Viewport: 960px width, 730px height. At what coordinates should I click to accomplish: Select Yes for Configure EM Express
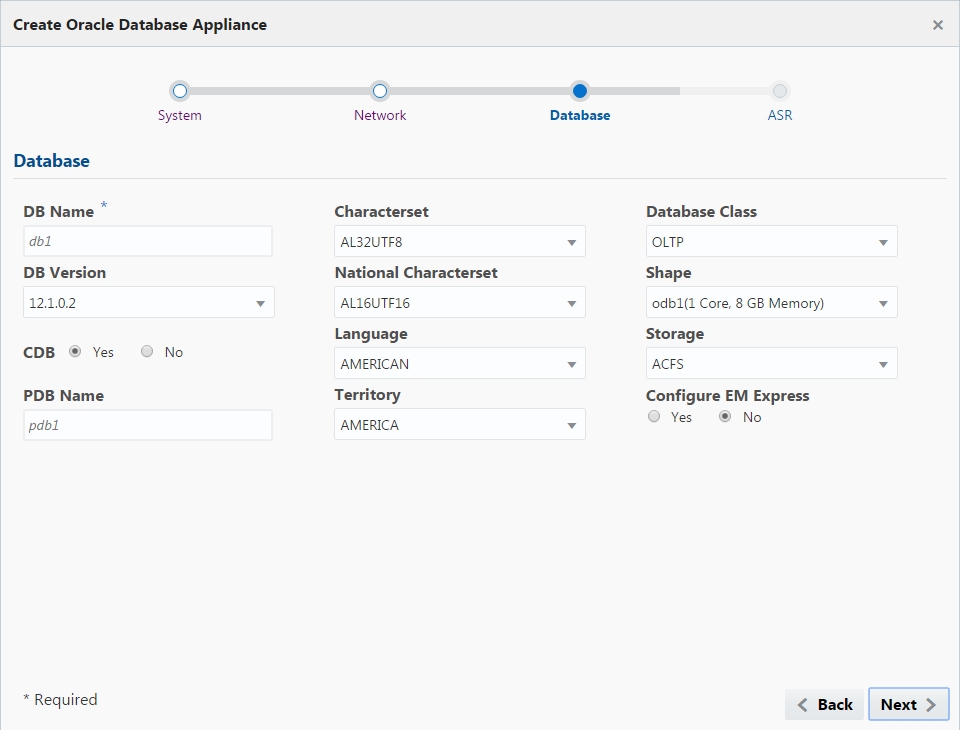pyautogui.click(x=654, y=416)
